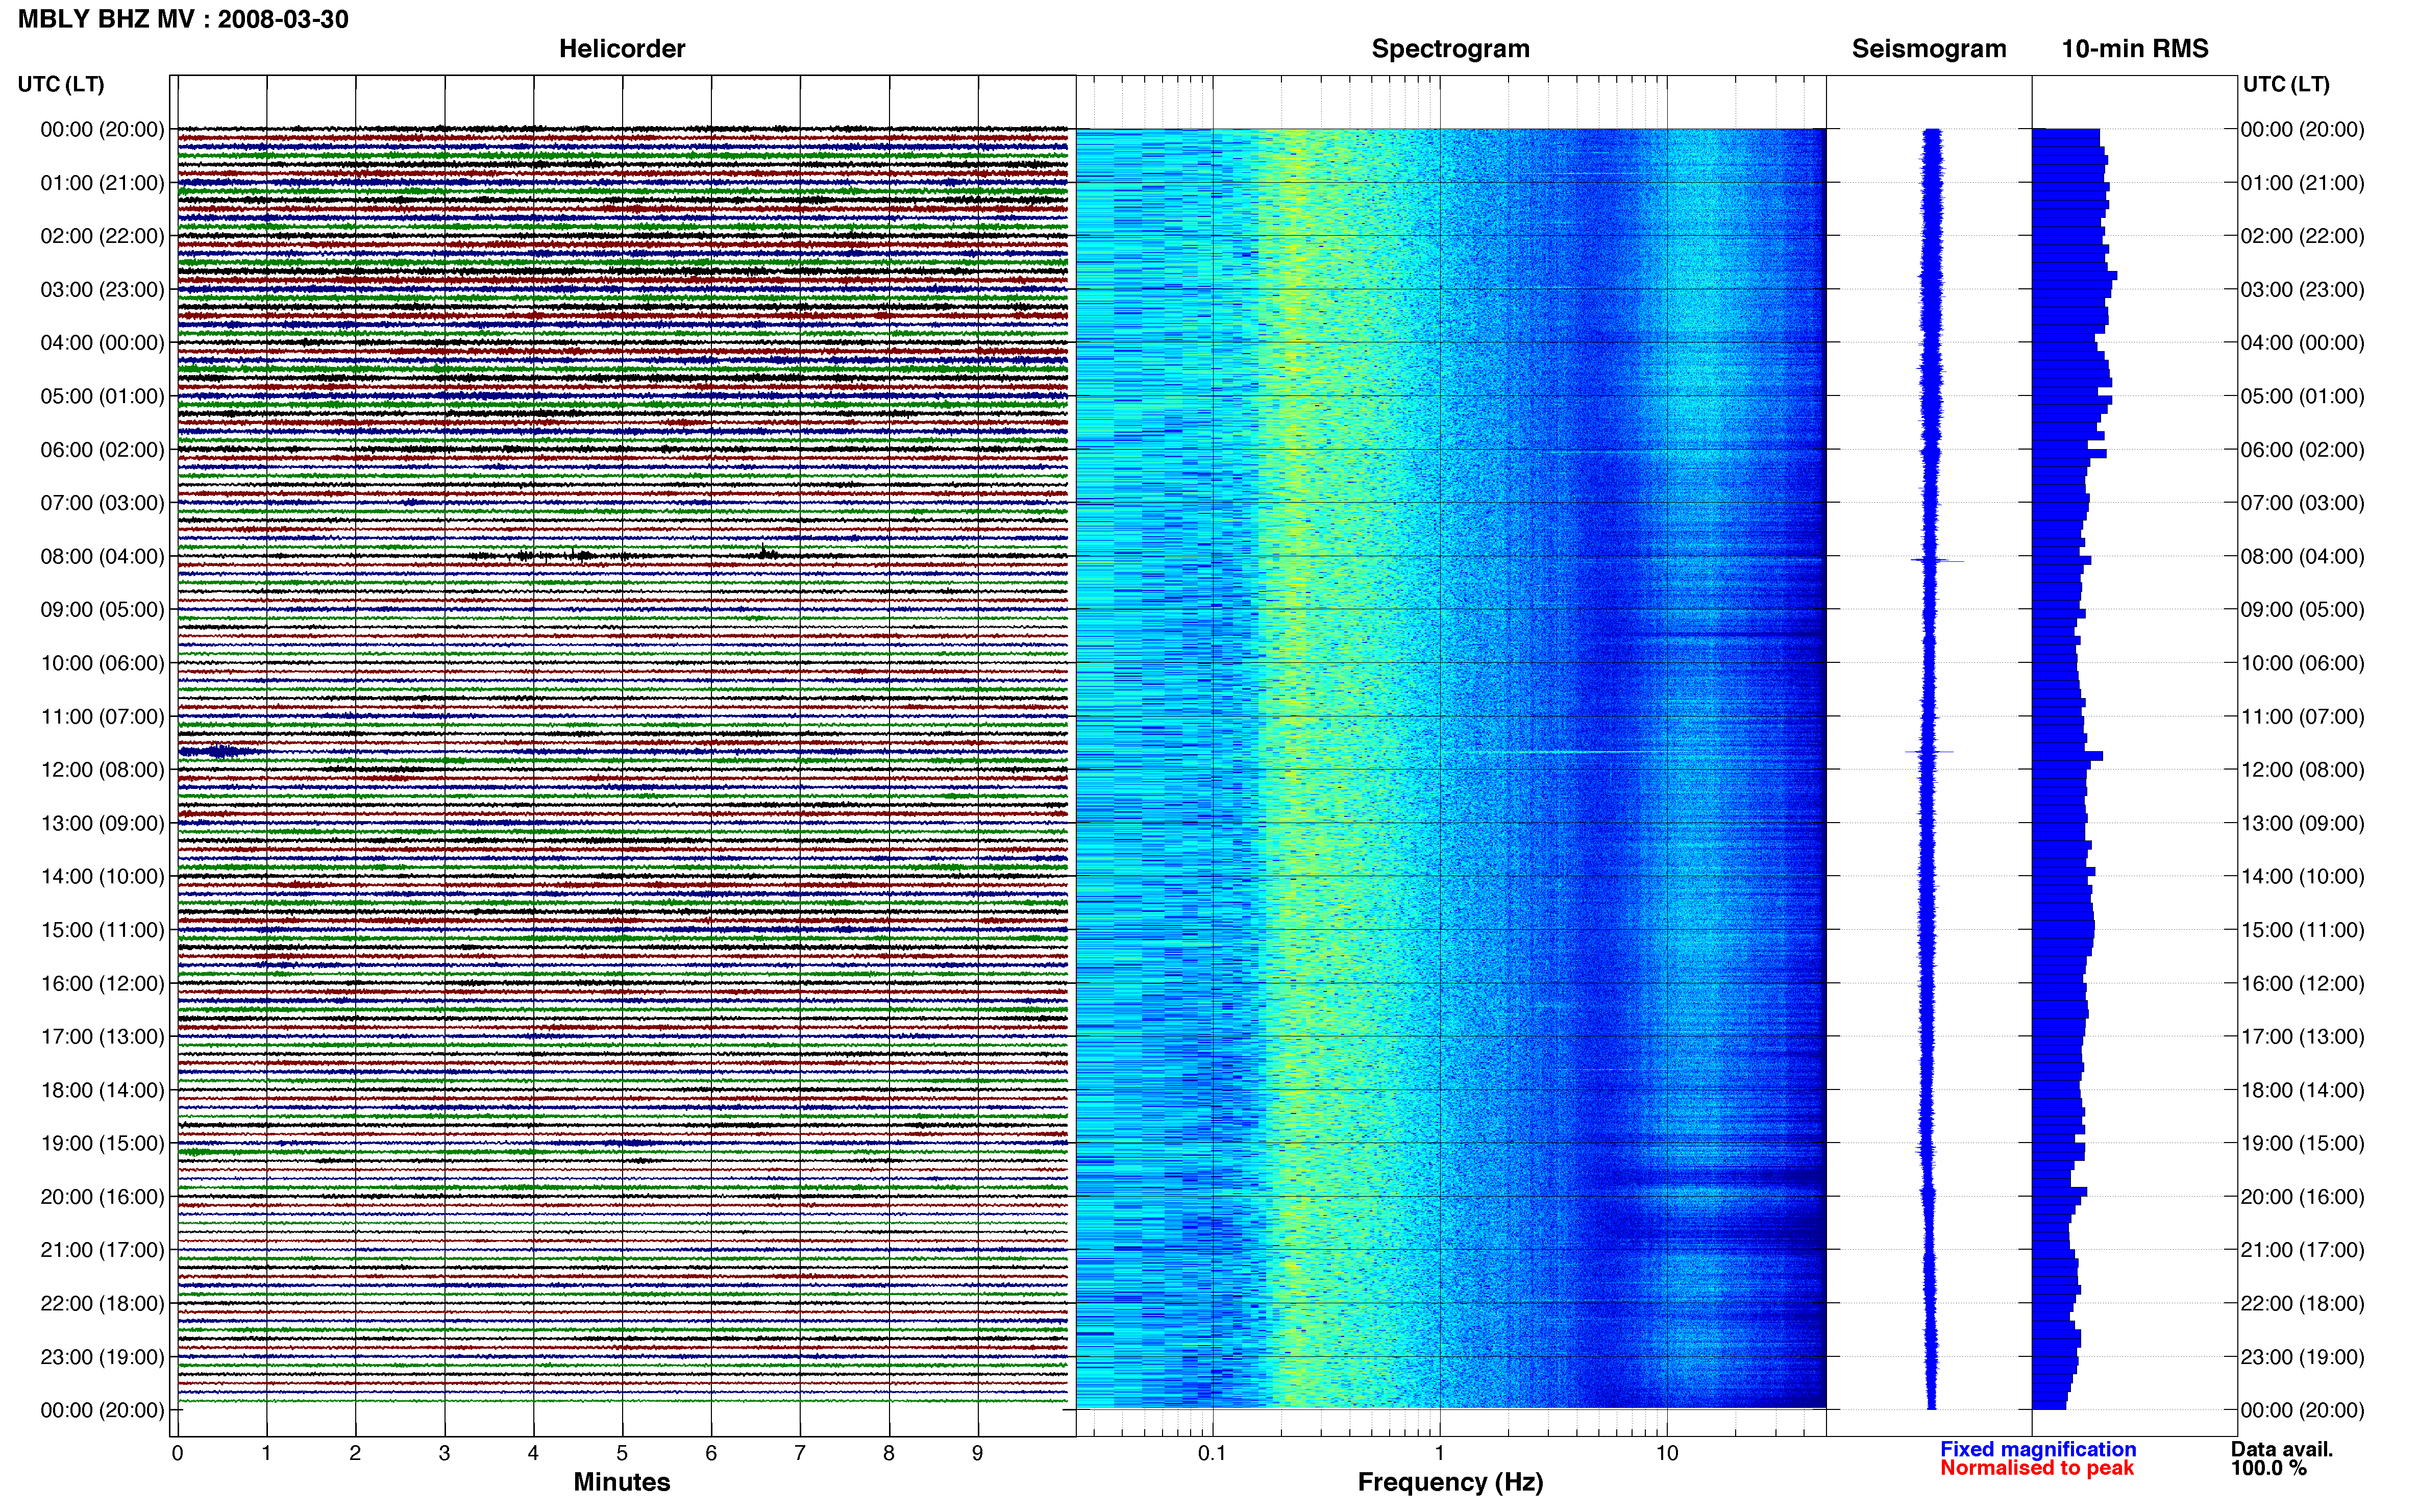Click the 'Spectrogram' panel heading

click(1450, 49)
